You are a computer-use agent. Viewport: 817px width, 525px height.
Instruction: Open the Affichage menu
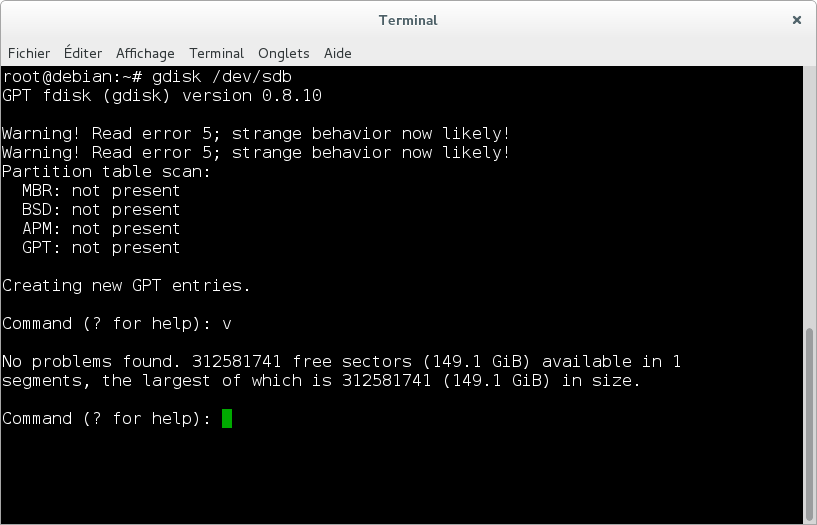[145, 53]
